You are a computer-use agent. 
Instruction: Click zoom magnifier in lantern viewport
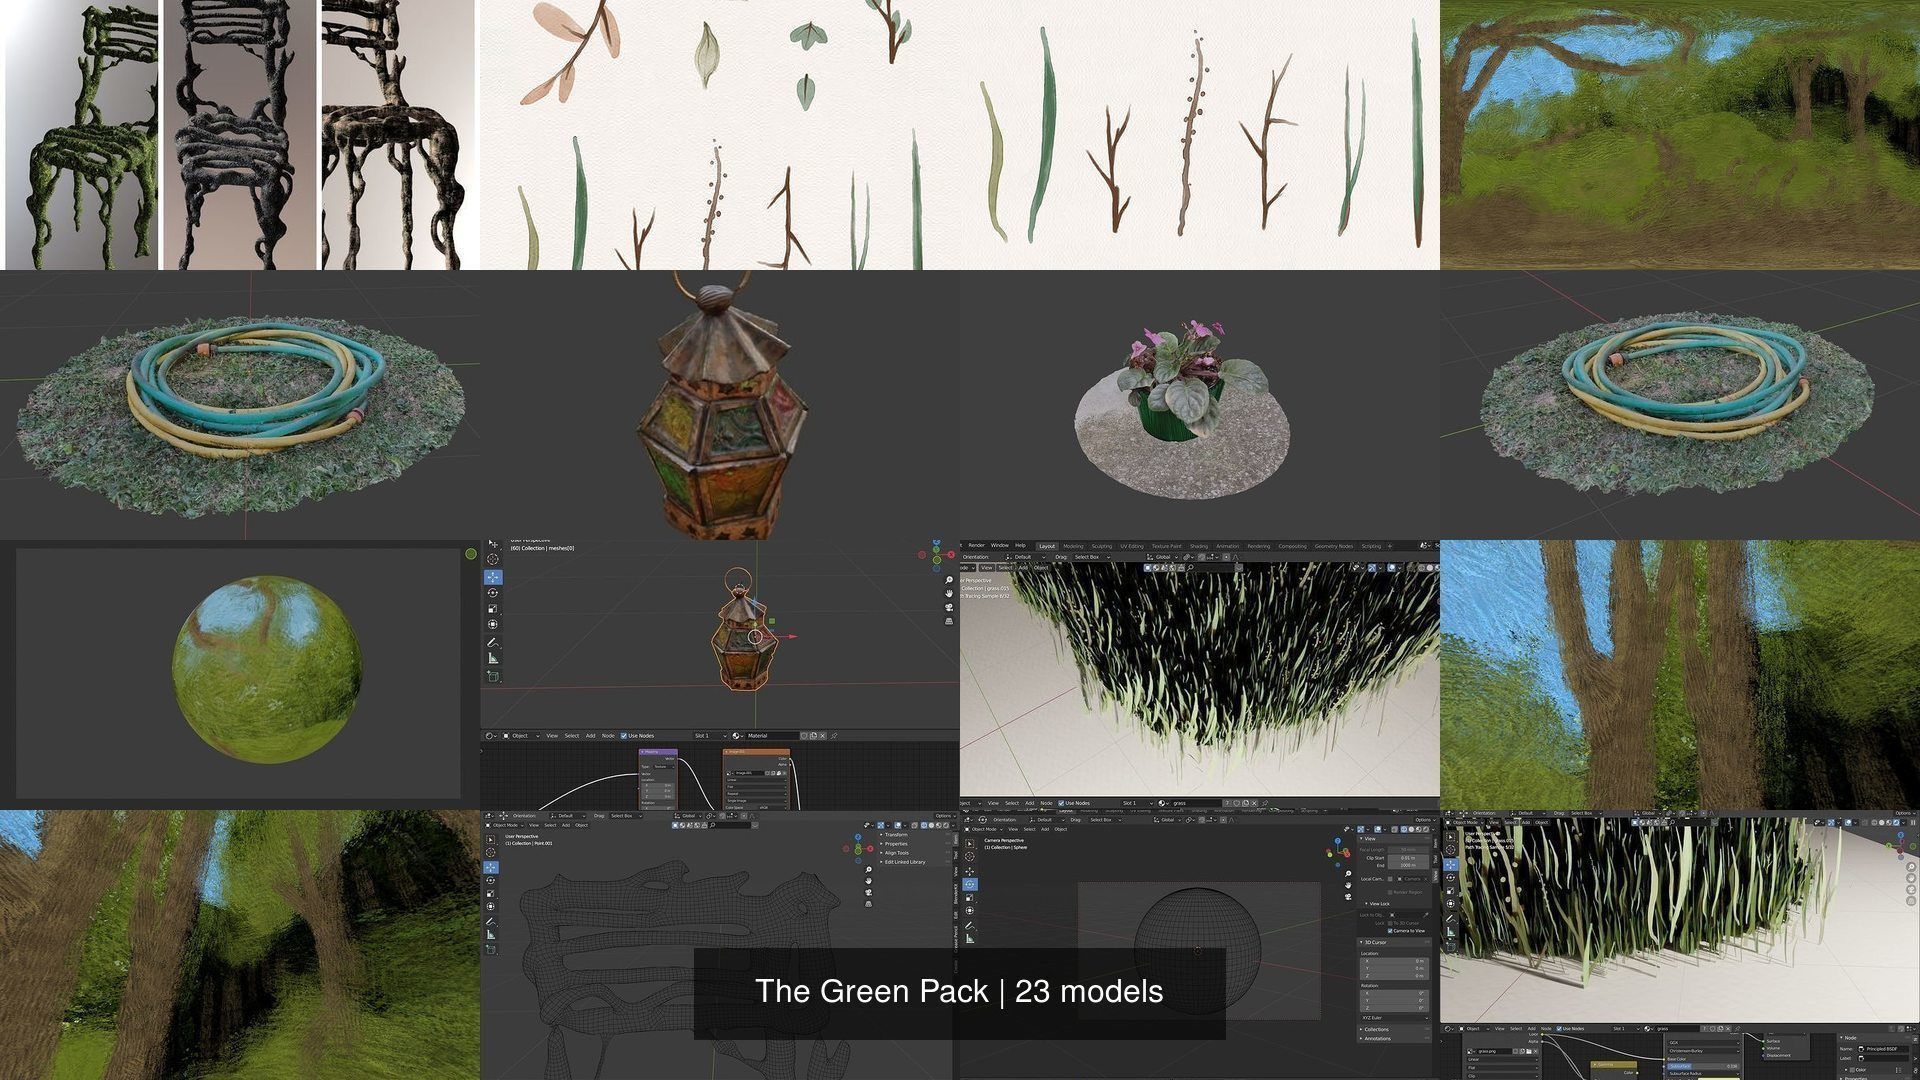point(949,580)
